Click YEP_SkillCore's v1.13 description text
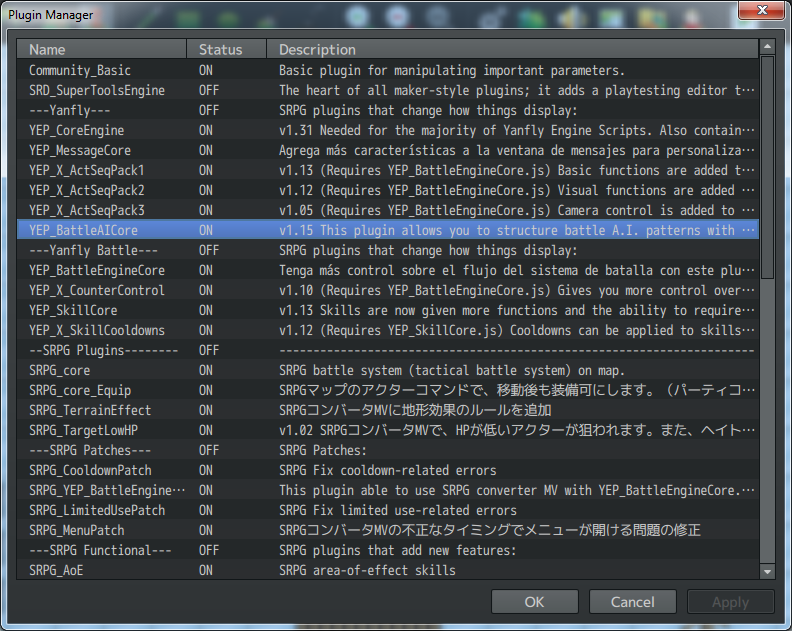Screen dimensions: 792x631 (517, 310)
